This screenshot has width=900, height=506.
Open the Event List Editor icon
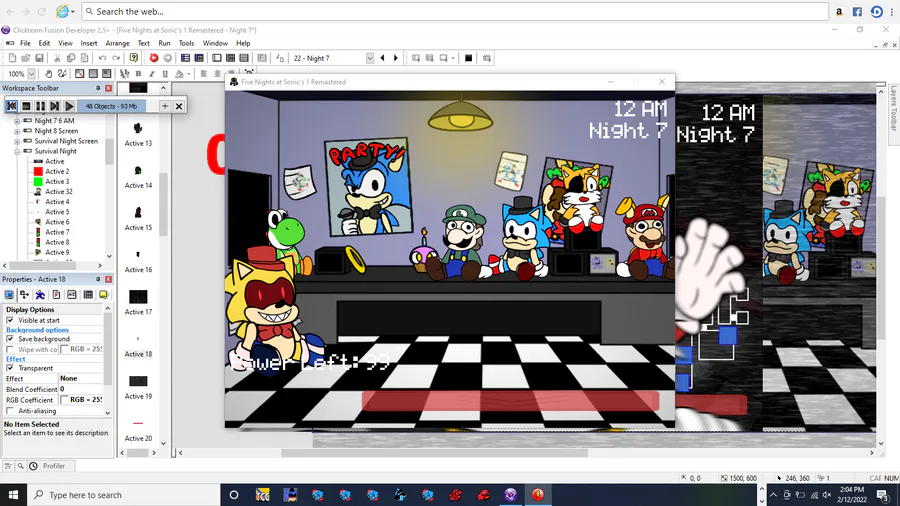coord(244,58)
